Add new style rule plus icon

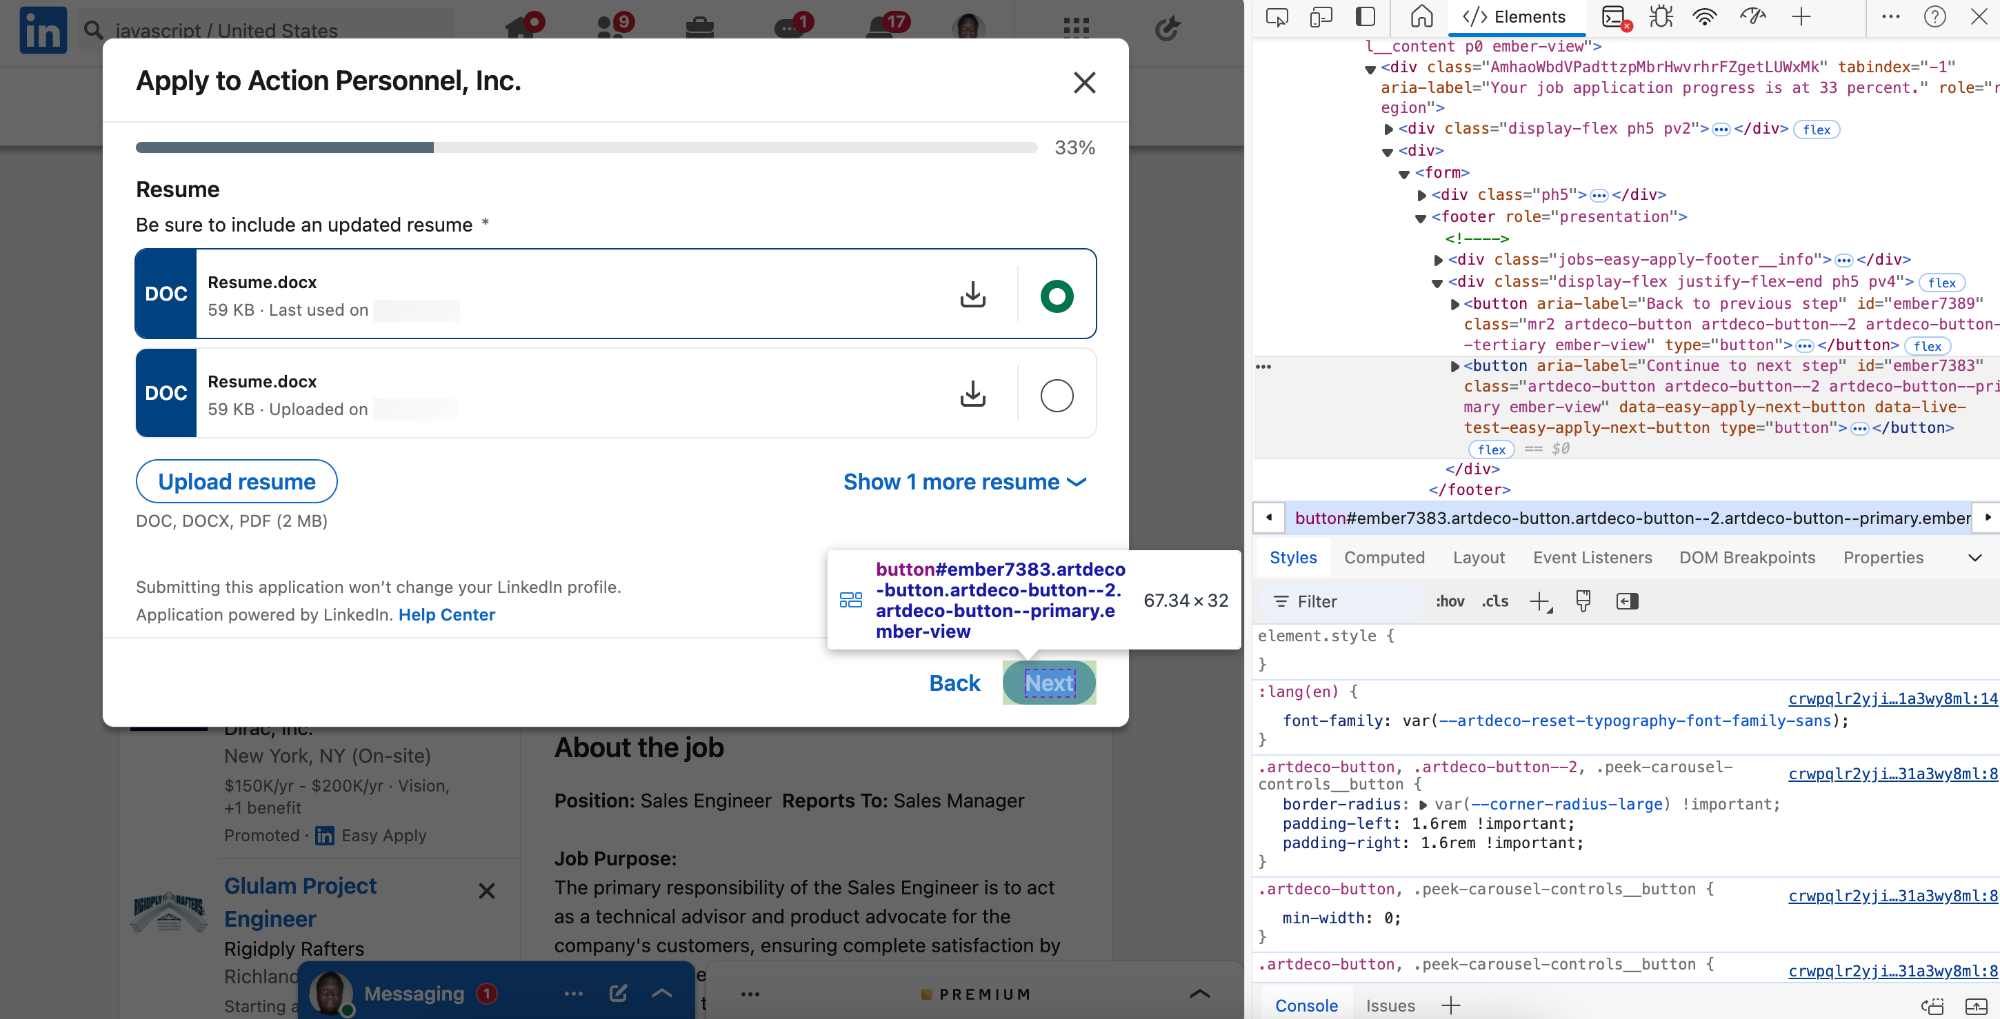[x=1541, y=601]
